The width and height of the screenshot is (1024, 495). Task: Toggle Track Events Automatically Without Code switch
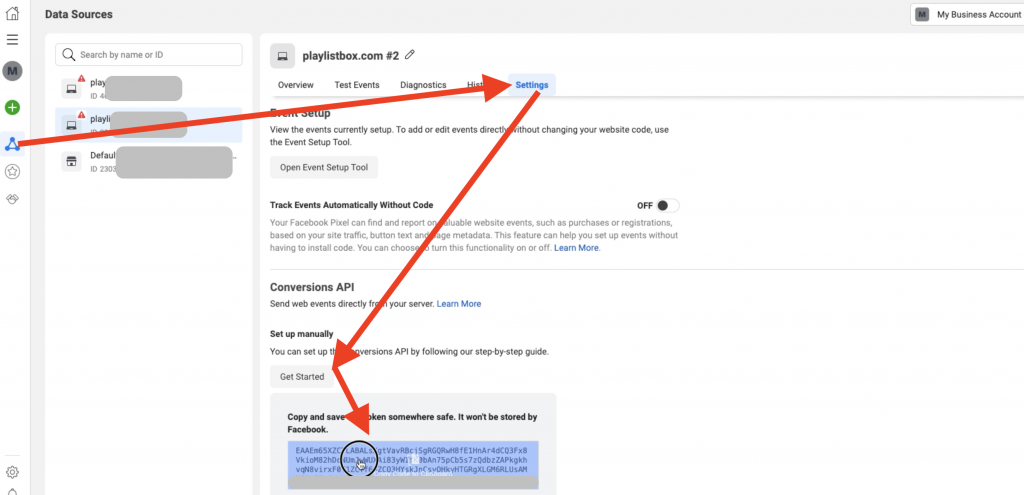click(x=667, y=205)
